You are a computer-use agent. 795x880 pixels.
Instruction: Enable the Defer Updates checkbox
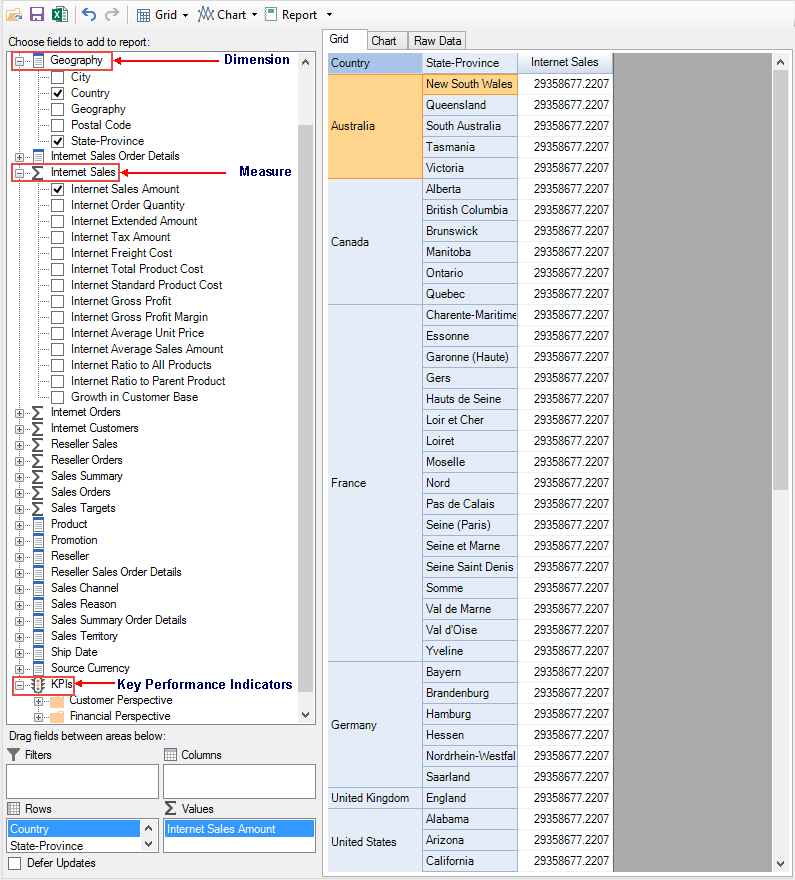click(x=14, y=863)
